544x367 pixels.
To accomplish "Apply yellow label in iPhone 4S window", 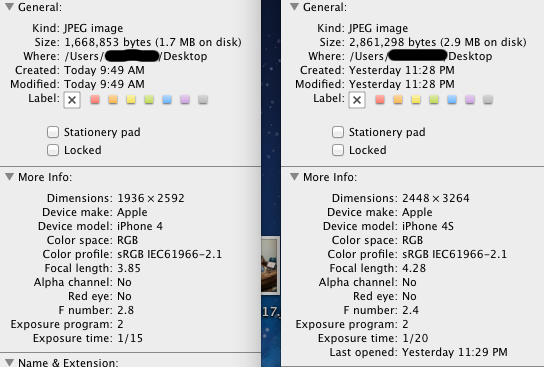I will click(x=416, y=100).
